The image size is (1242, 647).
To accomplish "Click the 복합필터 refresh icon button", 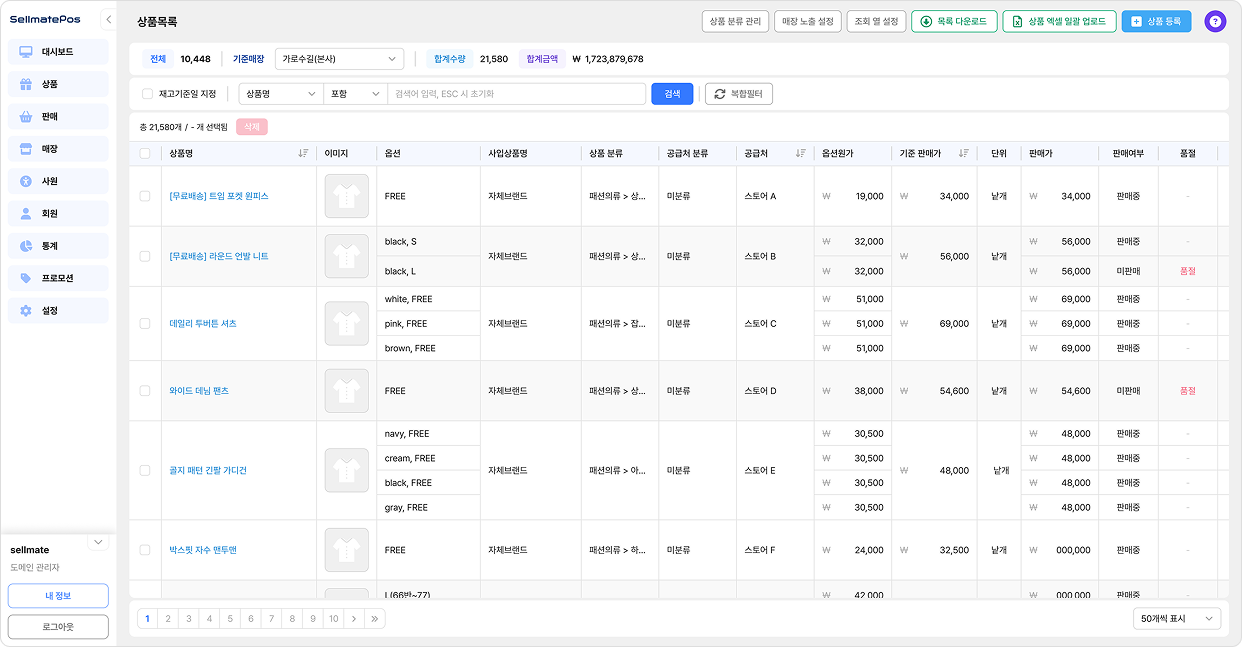I will coord(739,94).
